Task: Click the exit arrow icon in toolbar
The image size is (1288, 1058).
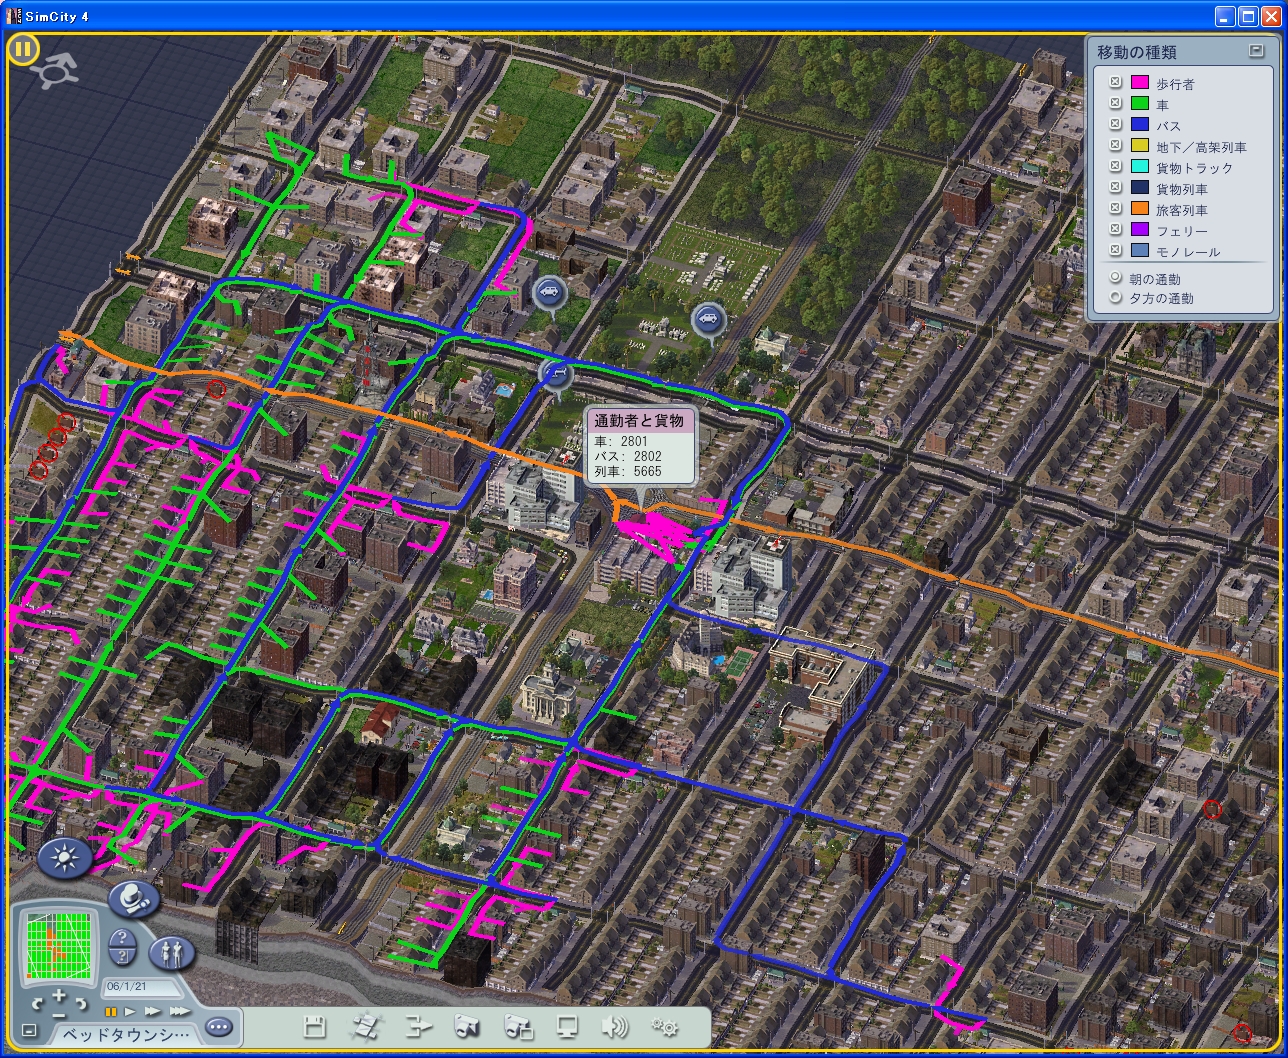Action: [x=418, y=1026]
